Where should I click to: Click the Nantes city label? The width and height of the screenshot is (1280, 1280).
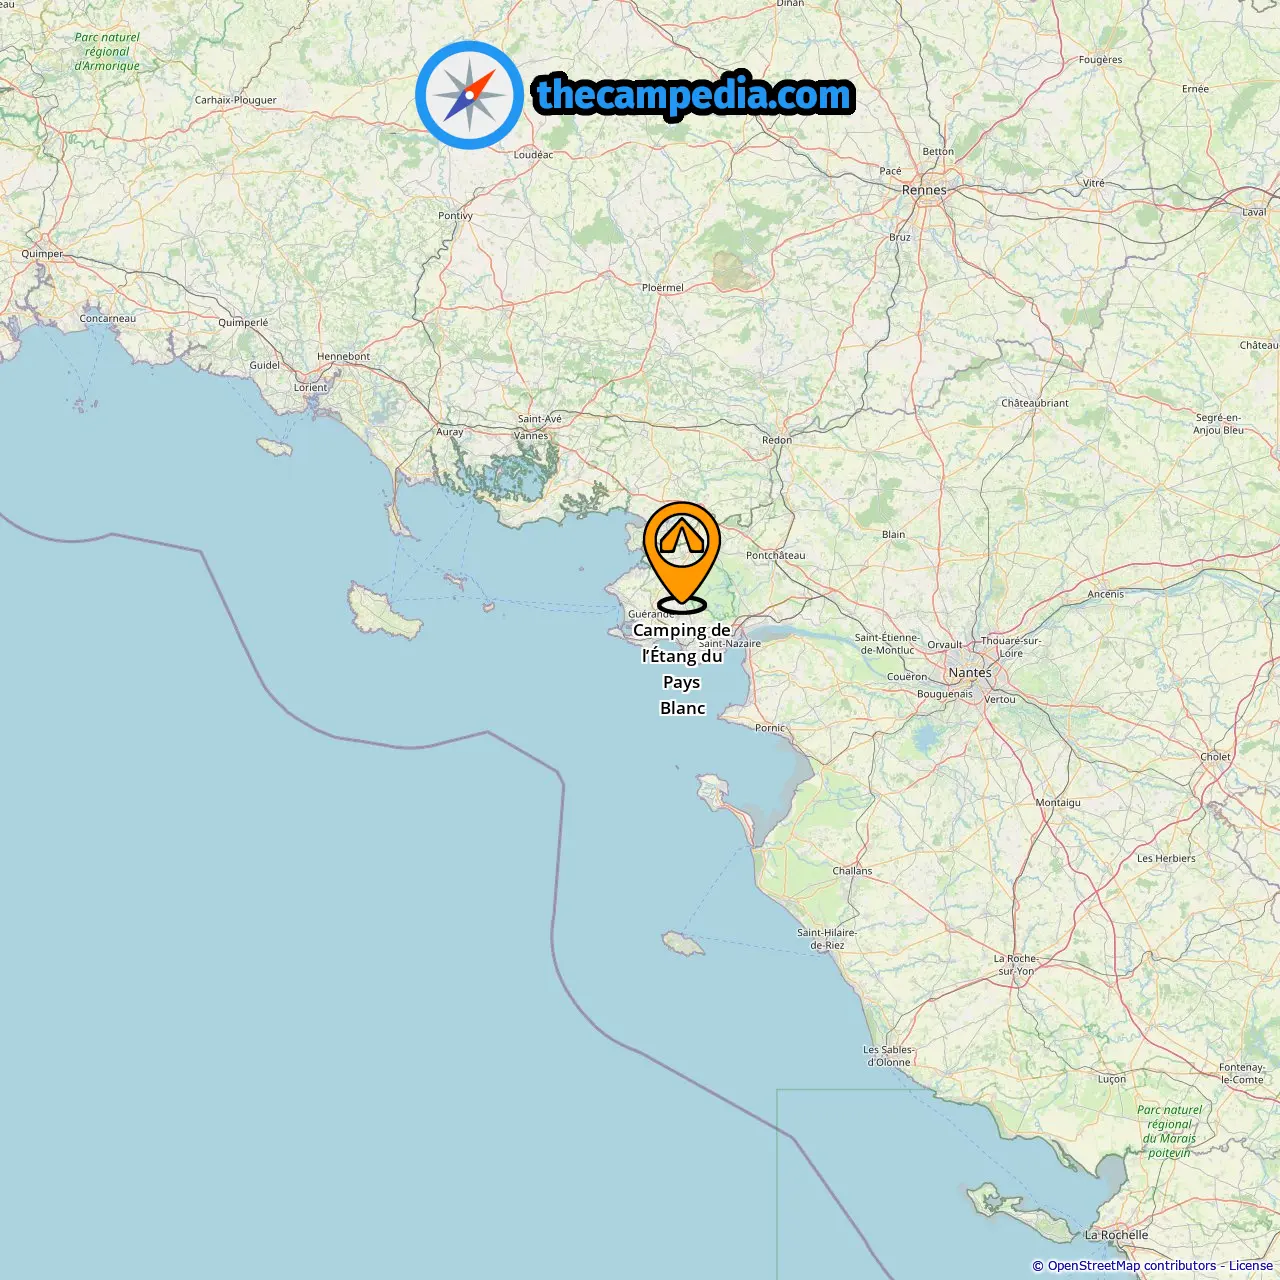click(x=970, y=673)
